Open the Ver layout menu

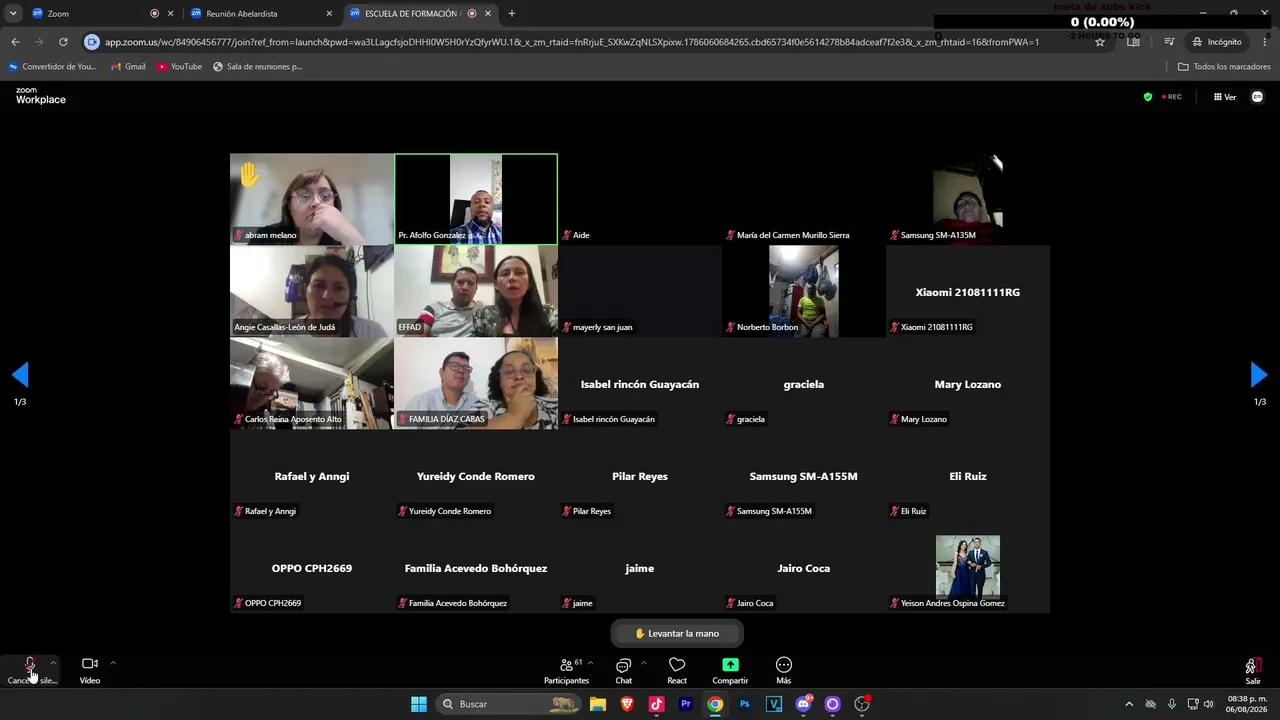click(x=1225, y=97)
